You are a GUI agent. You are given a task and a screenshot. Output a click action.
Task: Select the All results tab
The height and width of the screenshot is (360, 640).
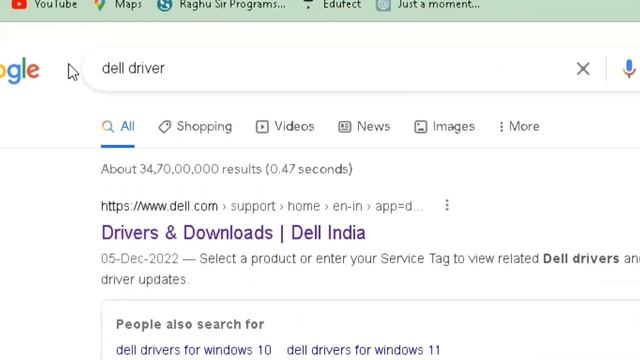click(x=118, y=127)
